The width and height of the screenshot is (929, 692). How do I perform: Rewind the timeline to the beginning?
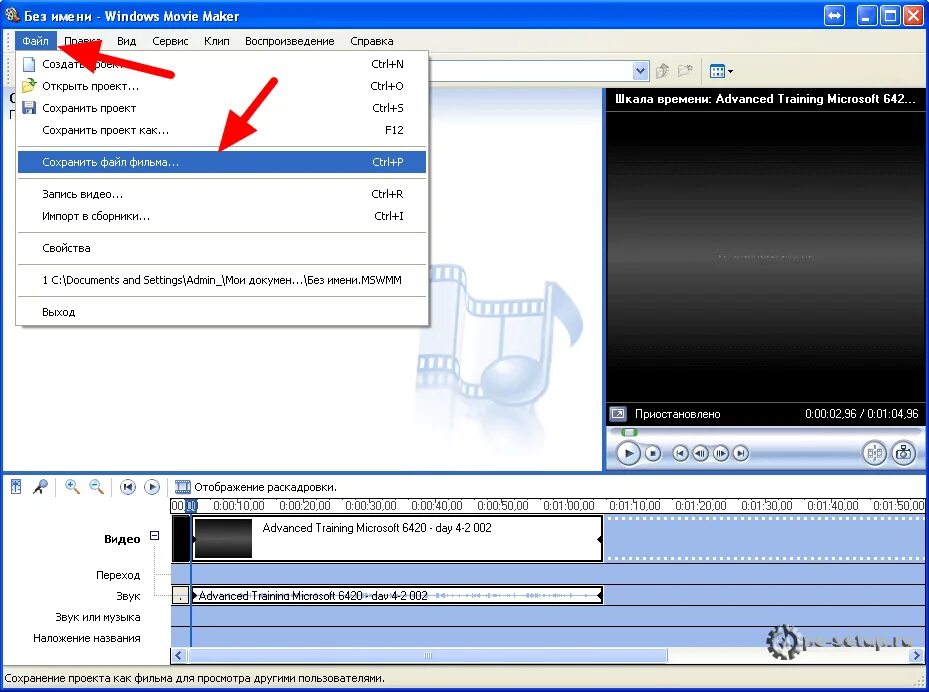point(127,487)
